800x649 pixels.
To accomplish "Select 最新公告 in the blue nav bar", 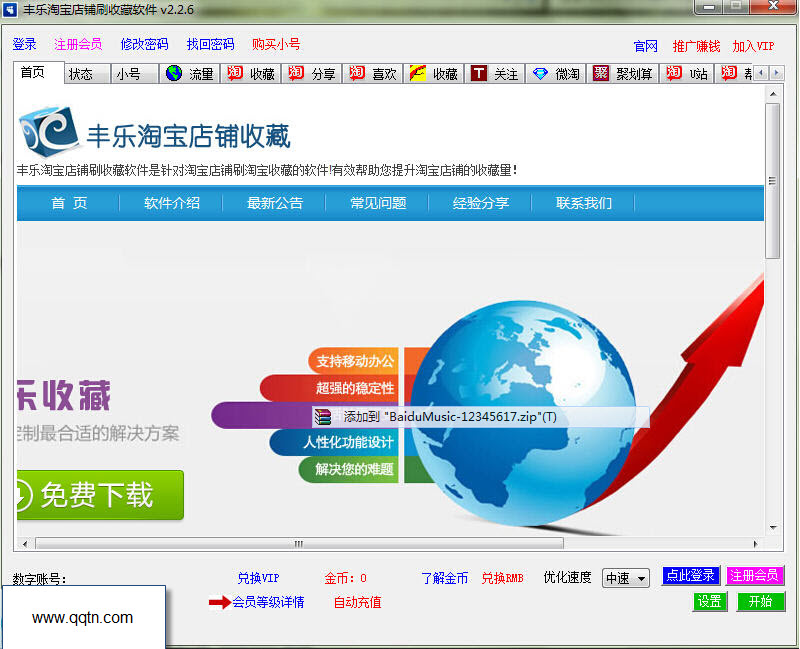I will 274,203.
